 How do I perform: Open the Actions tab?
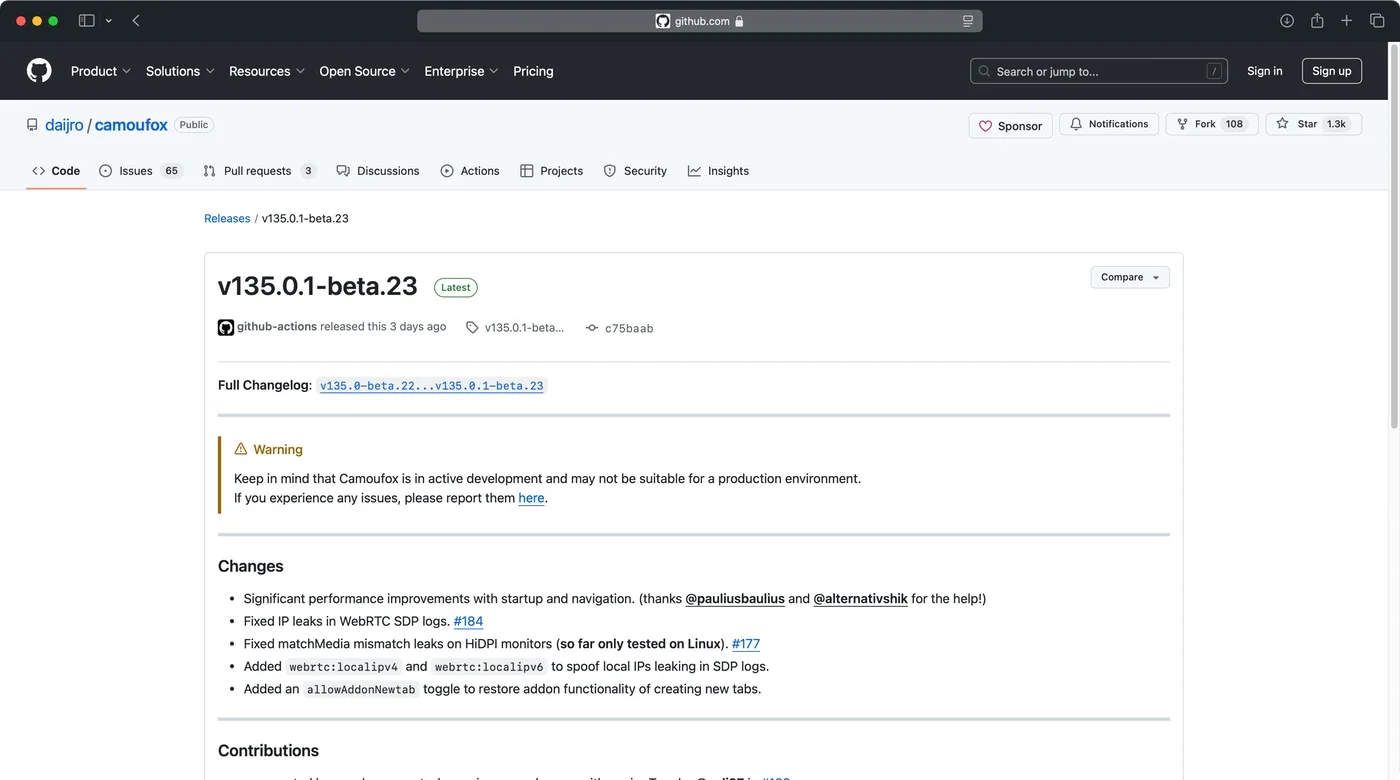click(x=470, y=171)
